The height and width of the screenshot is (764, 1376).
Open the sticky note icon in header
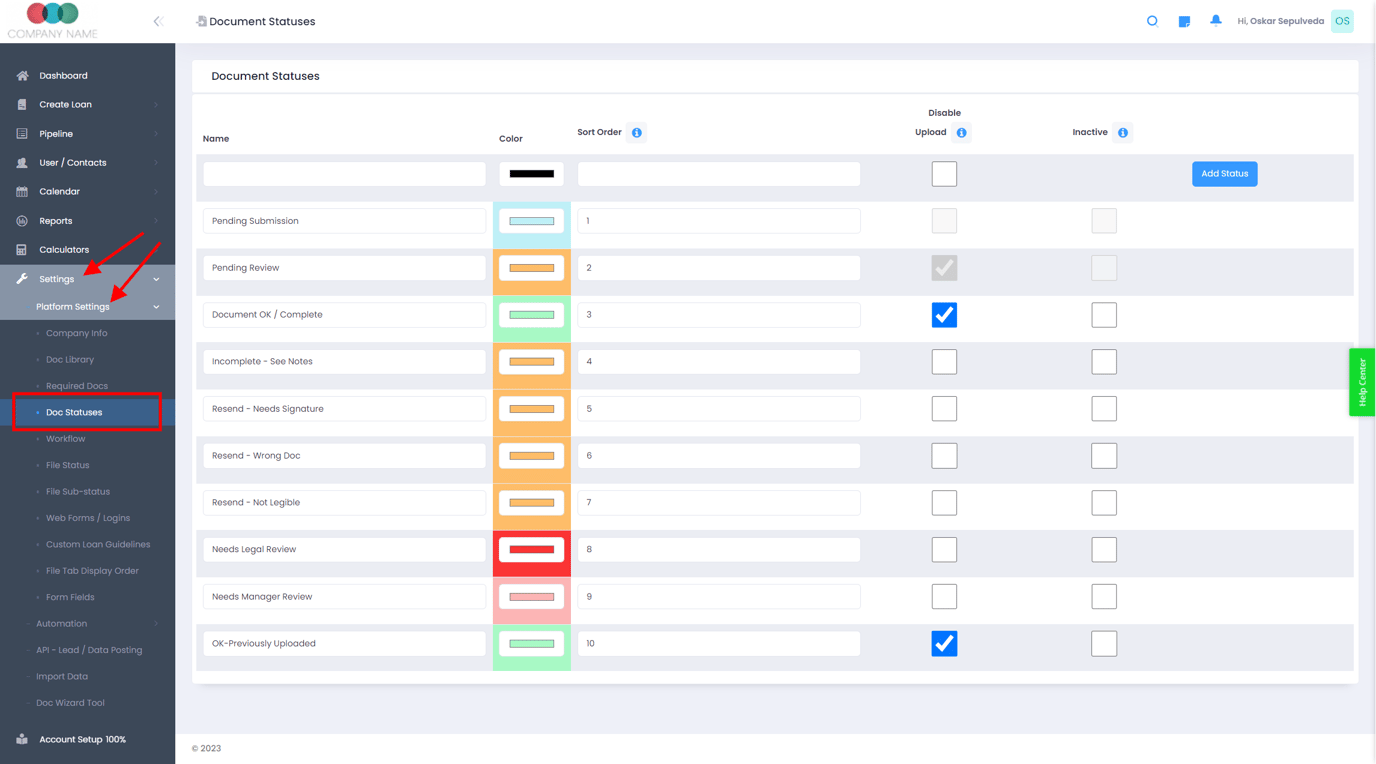pyautogui.click(x=1184, y=21)
